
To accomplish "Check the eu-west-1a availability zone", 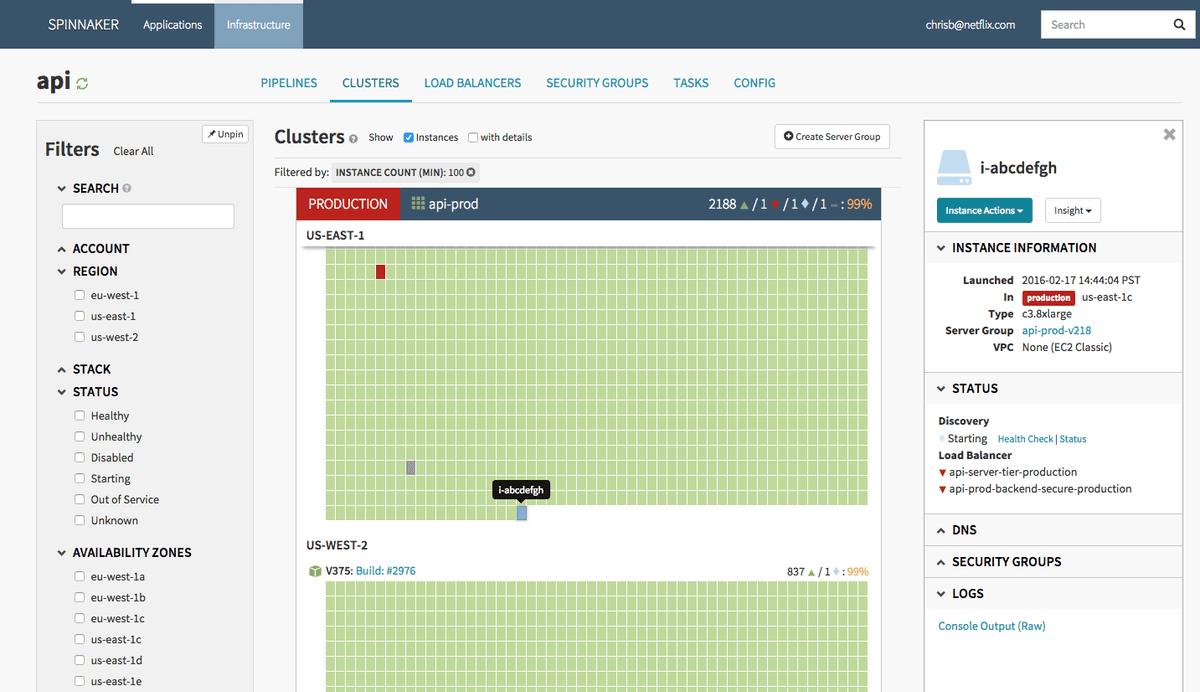I will click(x=79, y=576).
